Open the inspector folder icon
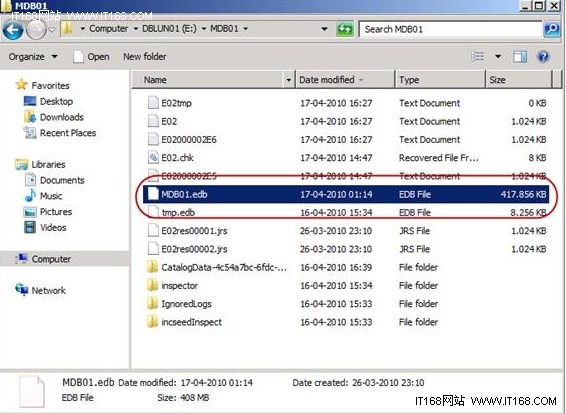The height and width of the screenshot is (414, 566). click(x=152, y=285)
